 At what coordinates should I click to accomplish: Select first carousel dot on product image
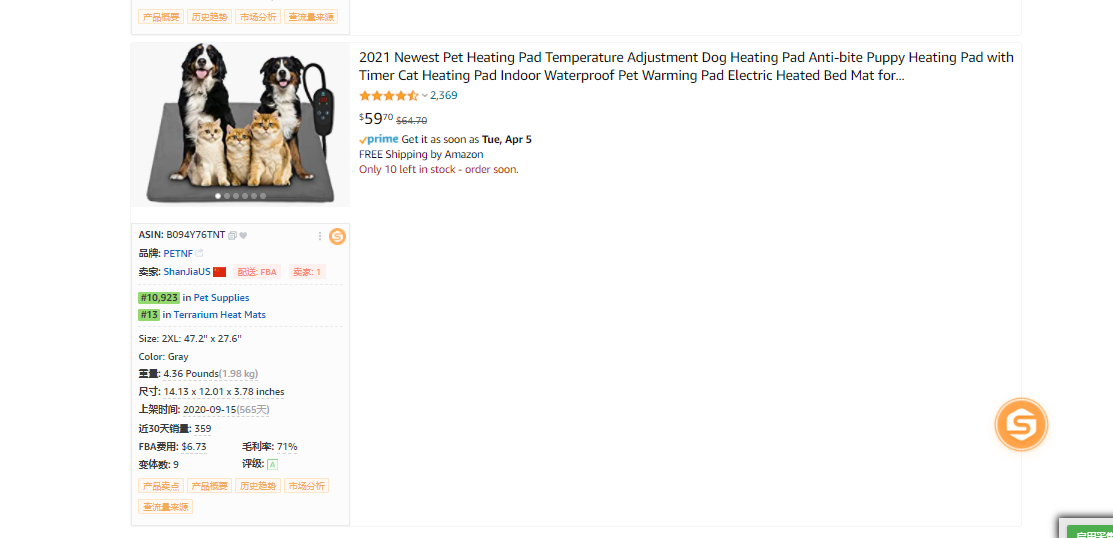pyautogui.click(x=218, y=196)
